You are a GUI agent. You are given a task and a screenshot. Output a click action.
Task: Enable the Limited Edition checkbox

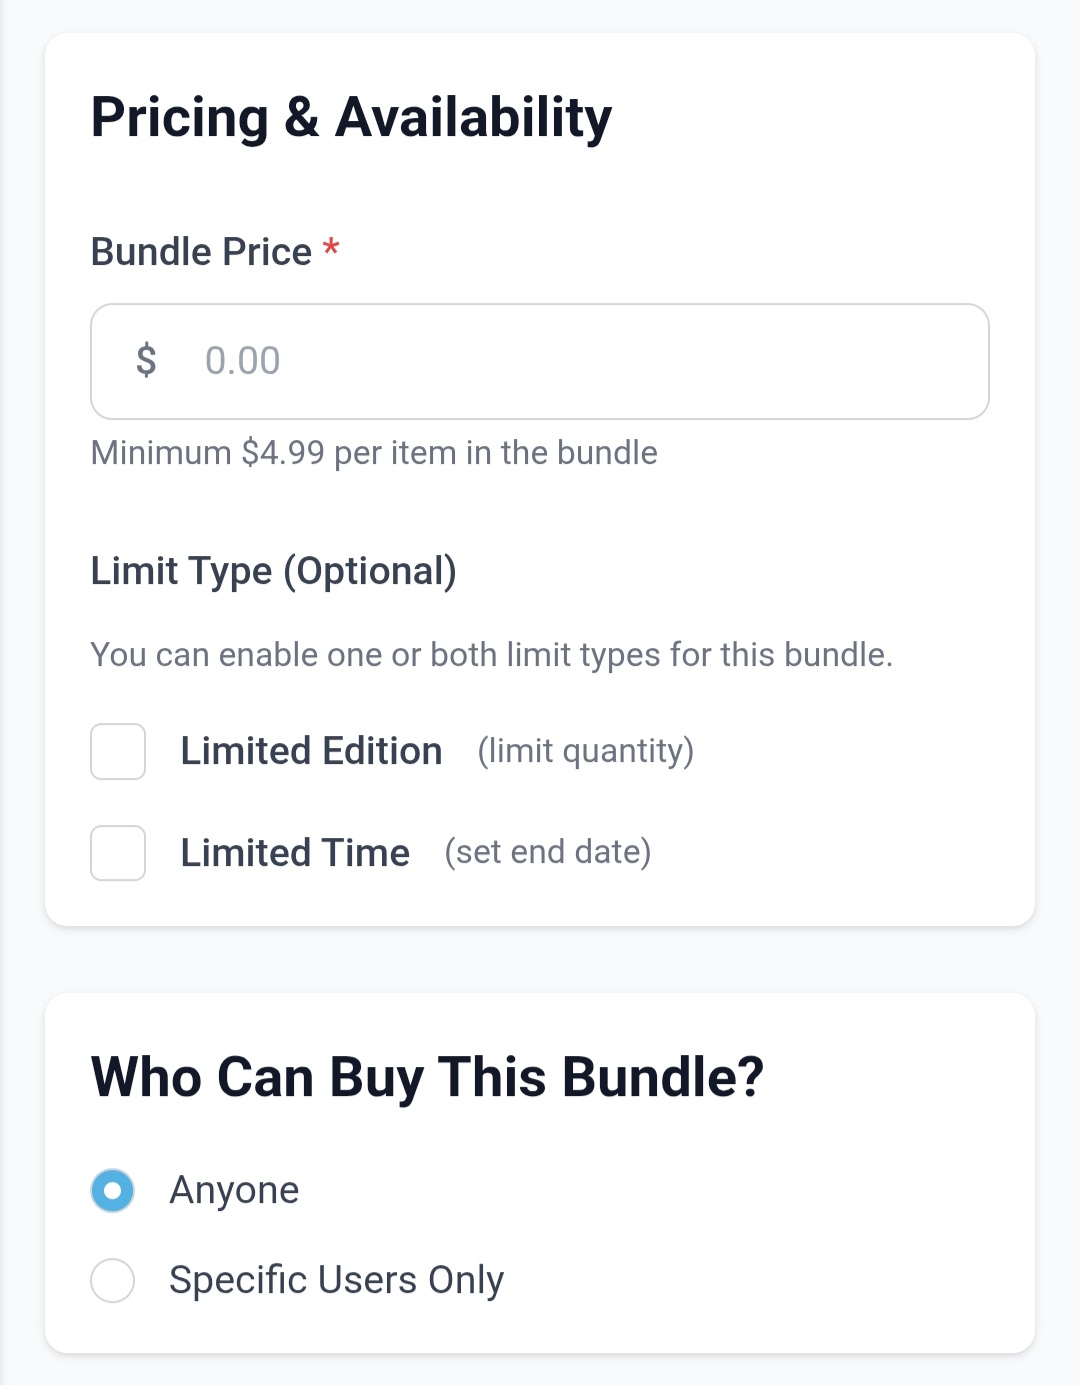pos(118,752)
